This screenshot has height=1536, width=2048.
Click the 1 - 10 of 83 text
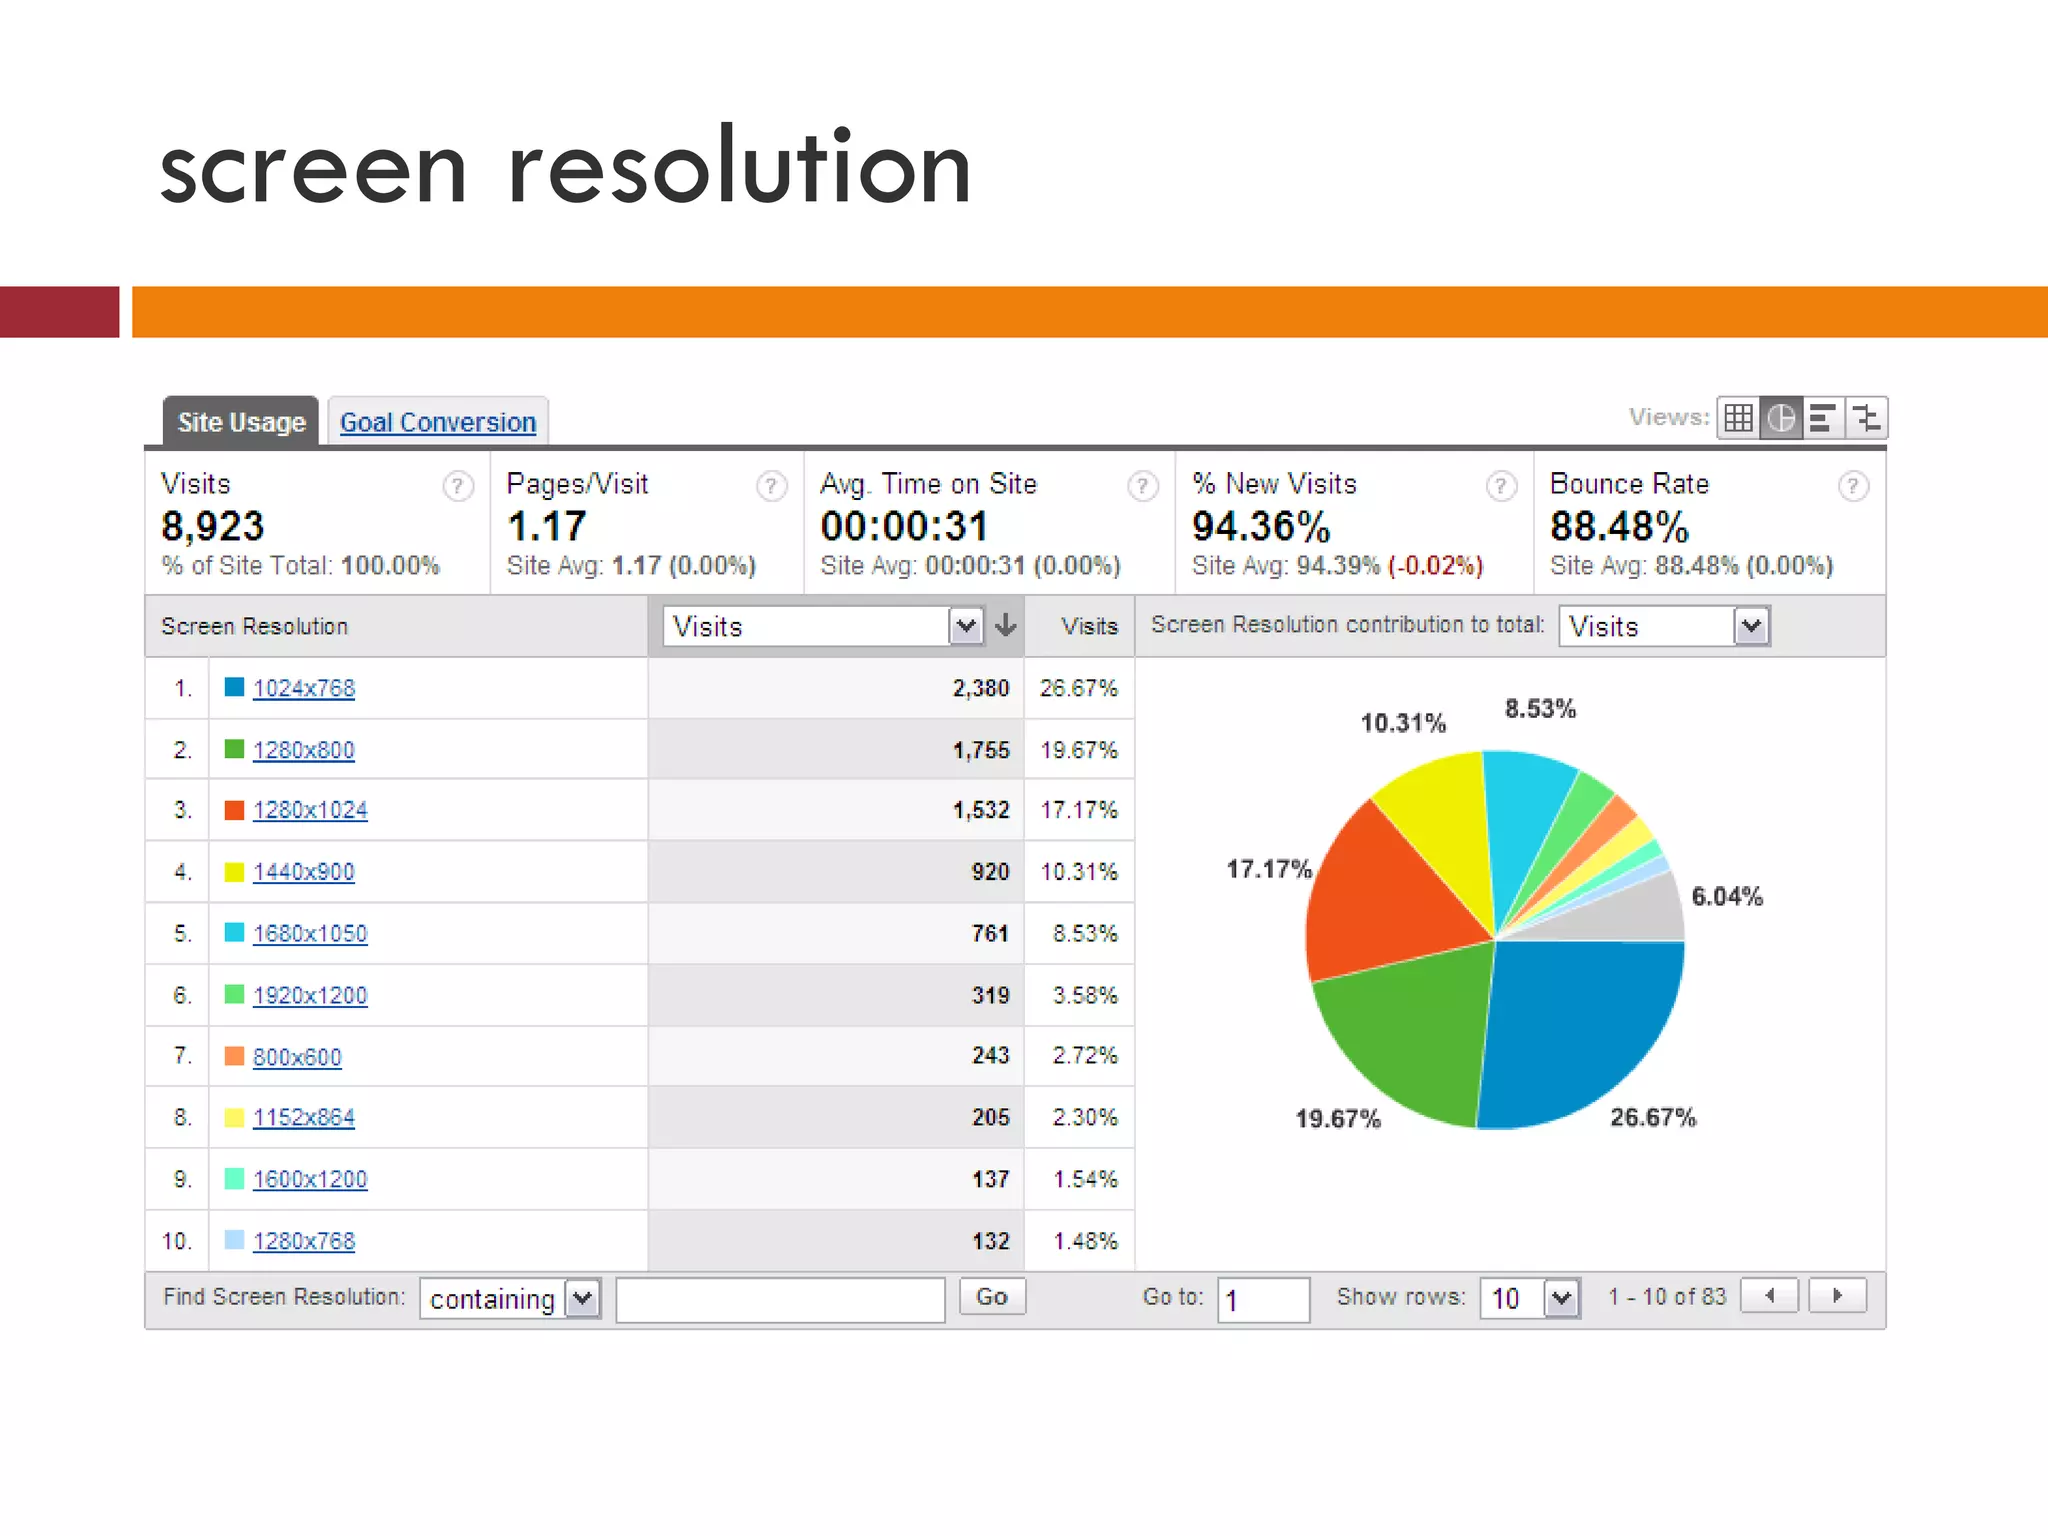[x=1667, y=1296]
